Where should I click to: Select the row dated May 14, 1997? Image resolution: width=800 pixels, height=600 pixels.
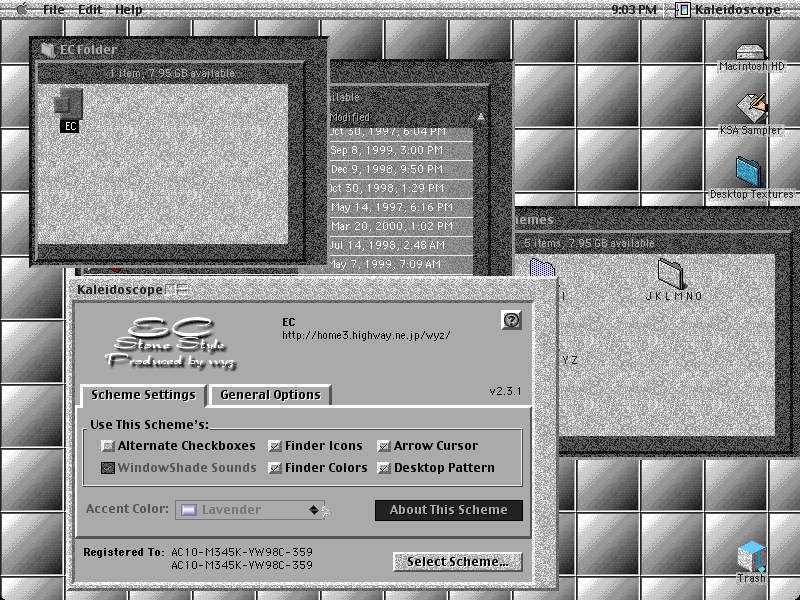click(401, 208)
